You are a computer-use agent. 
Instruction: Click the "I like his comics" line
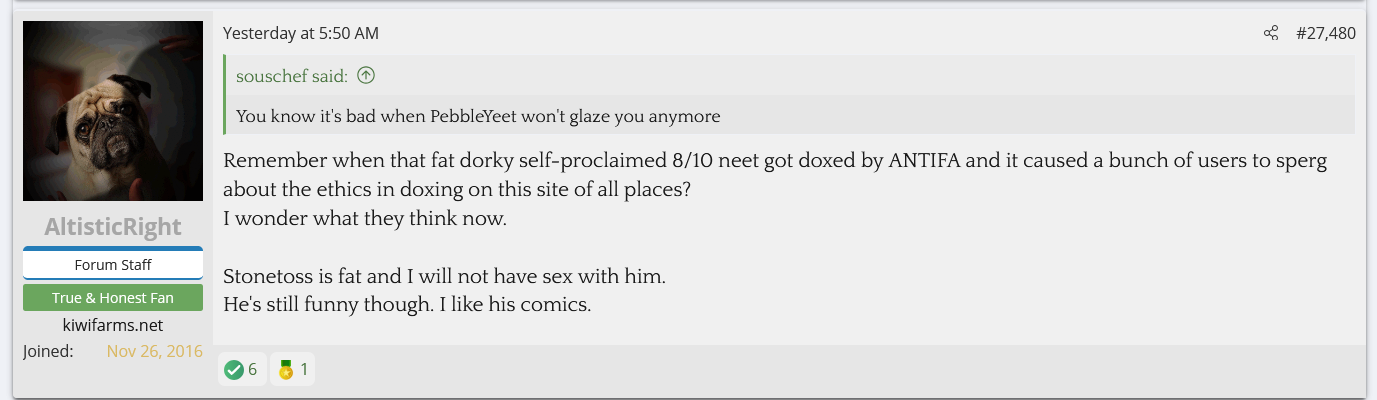[408, 304]
